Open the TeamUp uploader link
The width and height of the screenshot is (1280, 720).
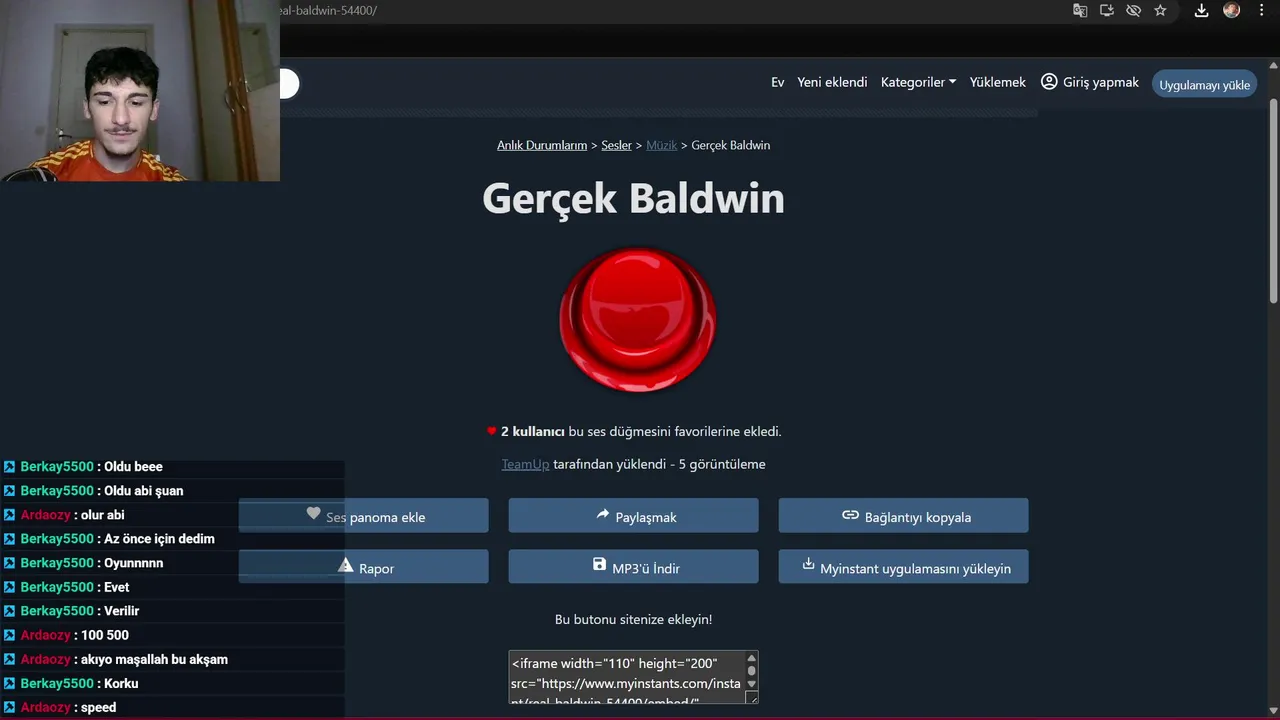pyautogui.click(x=525, y=464)
